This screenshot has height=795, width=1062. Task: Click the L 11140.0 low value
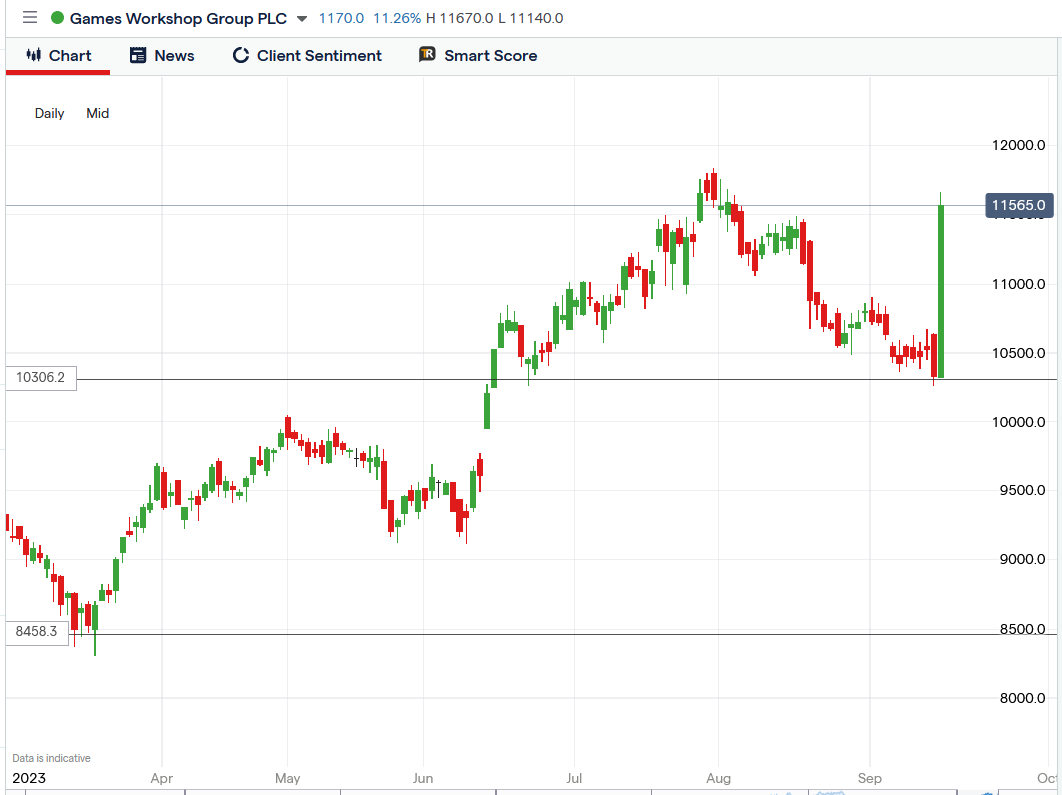coord(531,18)
